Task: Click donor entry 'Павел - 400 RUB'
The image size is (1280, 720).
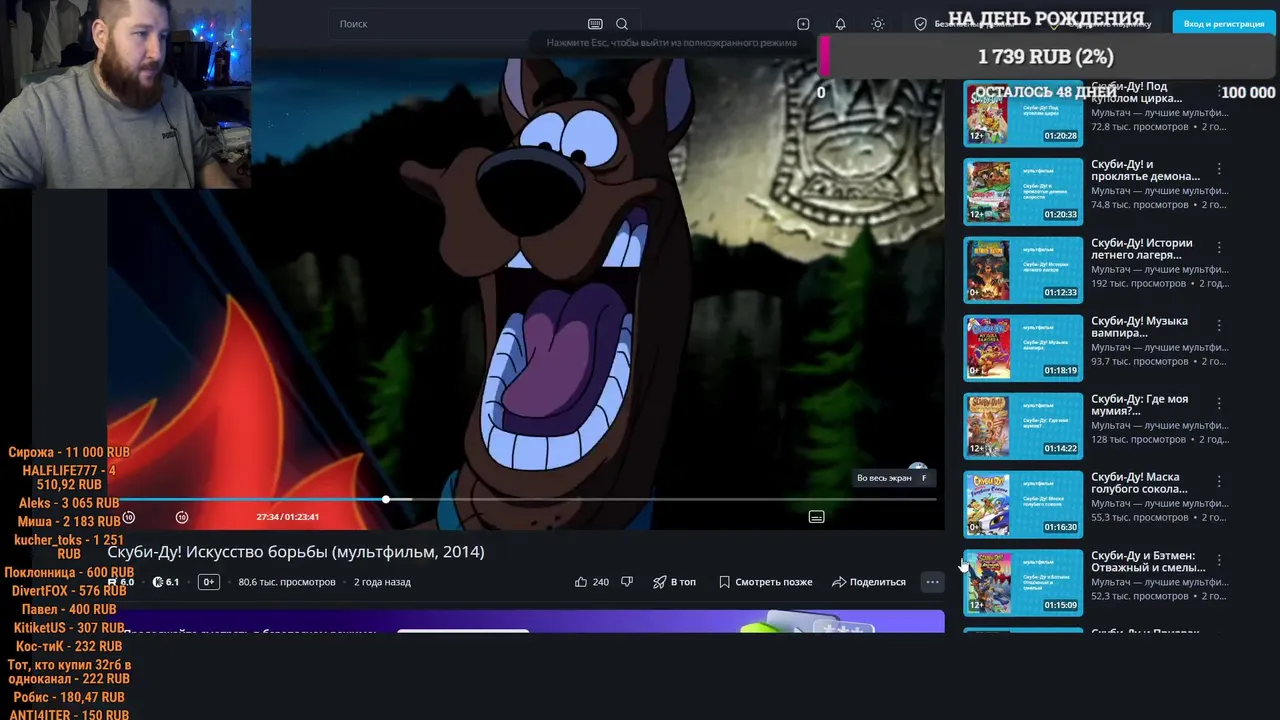Action: pos(69,609)
